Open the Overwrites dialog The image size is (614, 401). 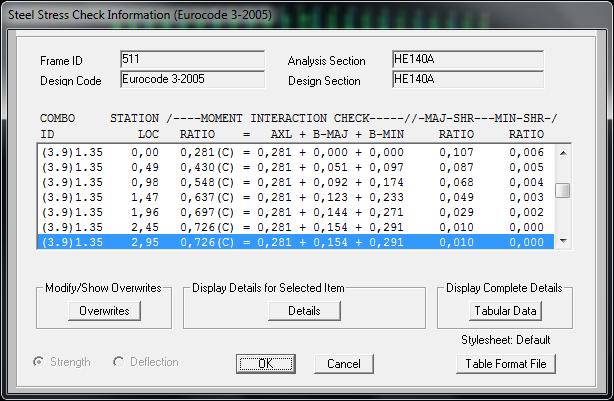104,311
